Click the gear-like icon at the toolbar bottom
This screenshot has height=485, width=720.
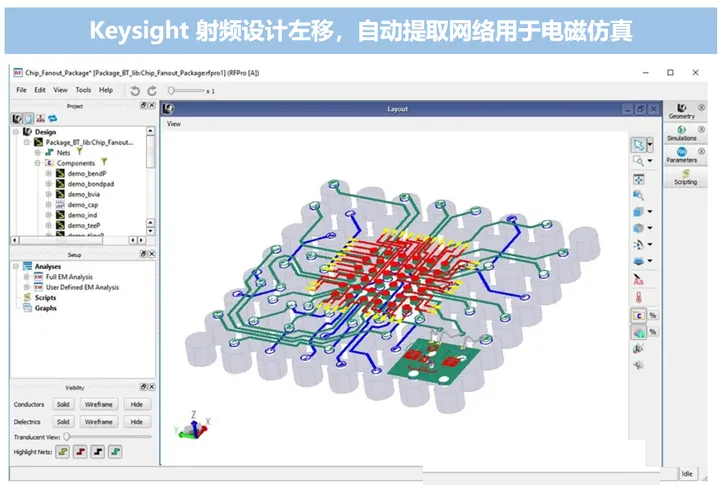(x=638, y=366)
